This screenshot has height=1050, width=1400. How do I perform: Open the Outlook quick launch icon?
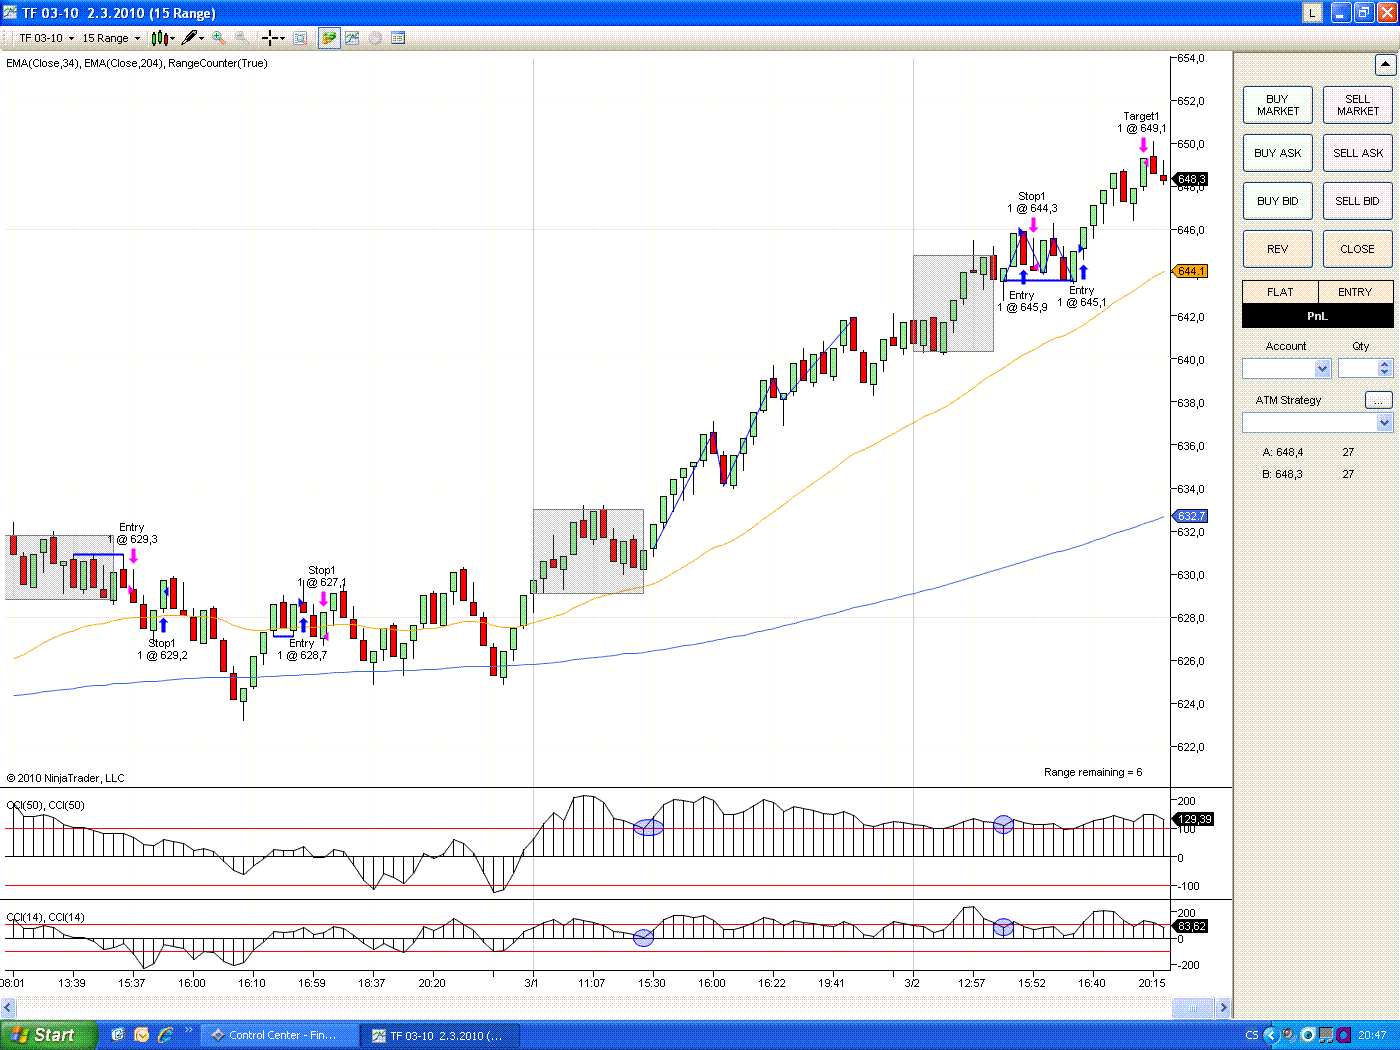point(141,1035)
